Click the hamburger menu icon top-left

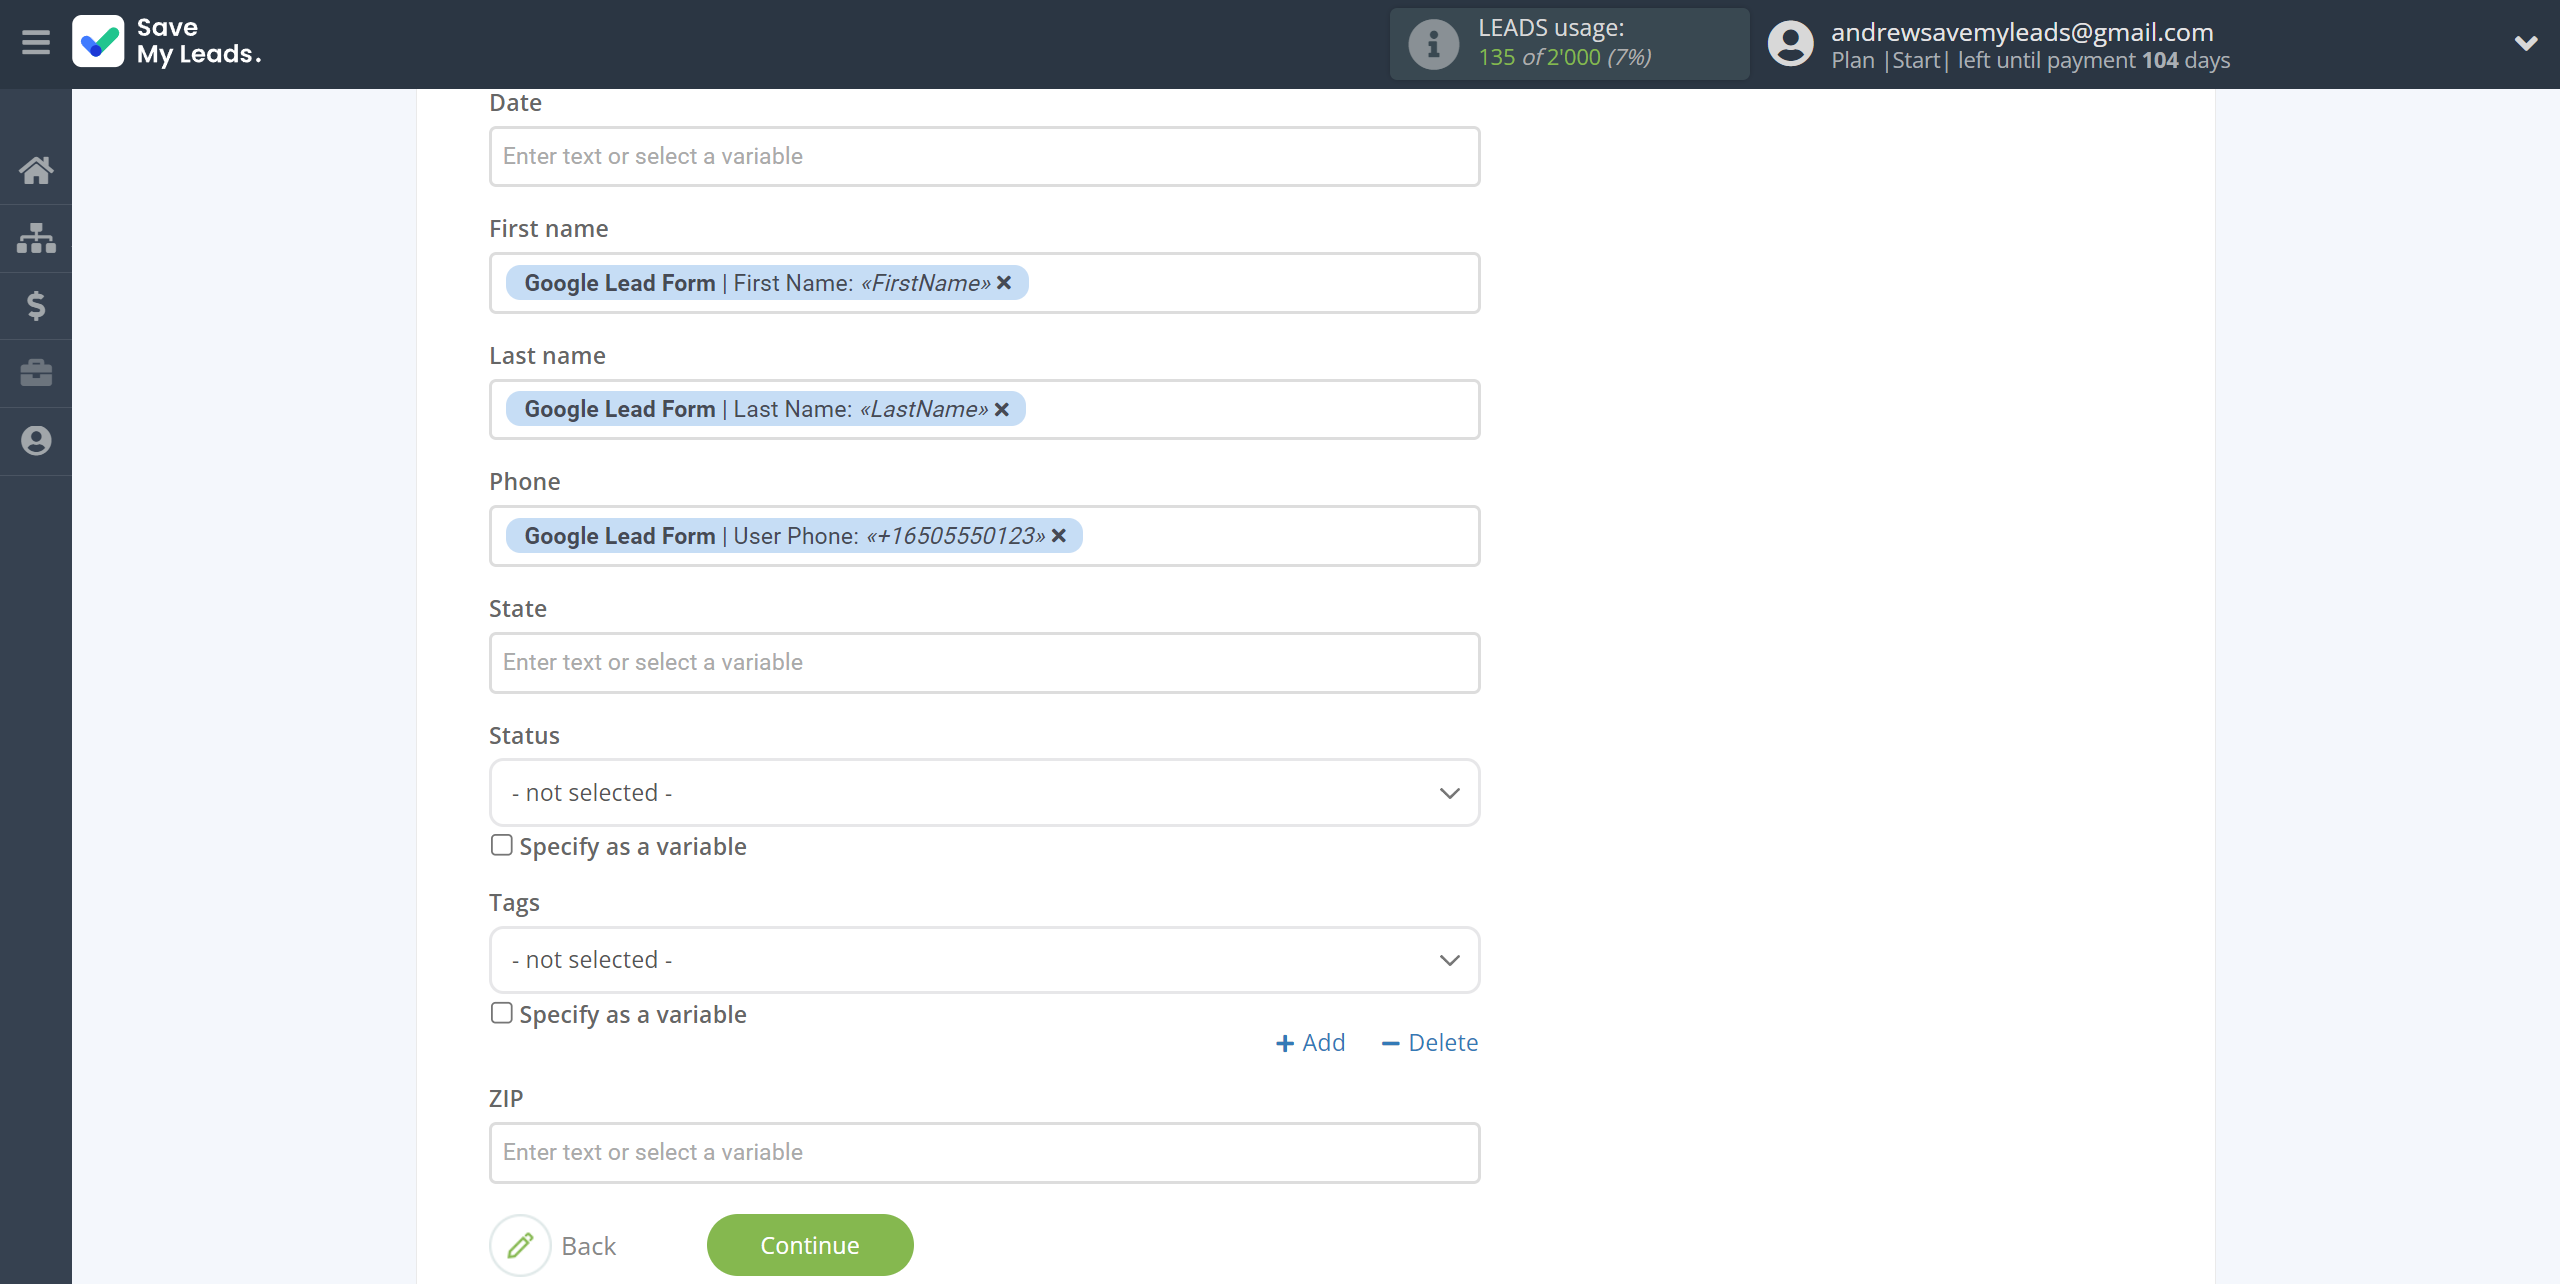click(36, 43)
